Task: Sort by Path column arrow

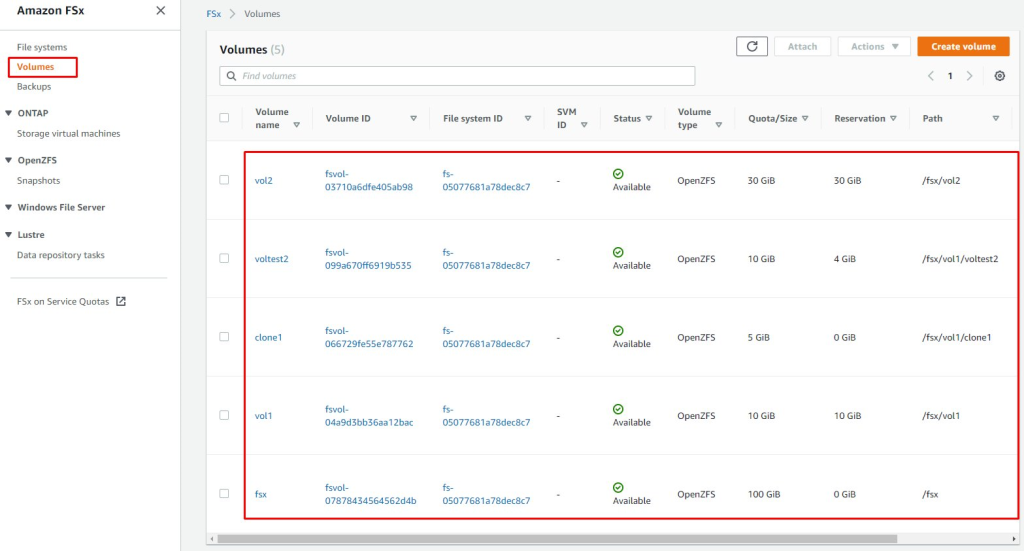Action: point(995,118)
